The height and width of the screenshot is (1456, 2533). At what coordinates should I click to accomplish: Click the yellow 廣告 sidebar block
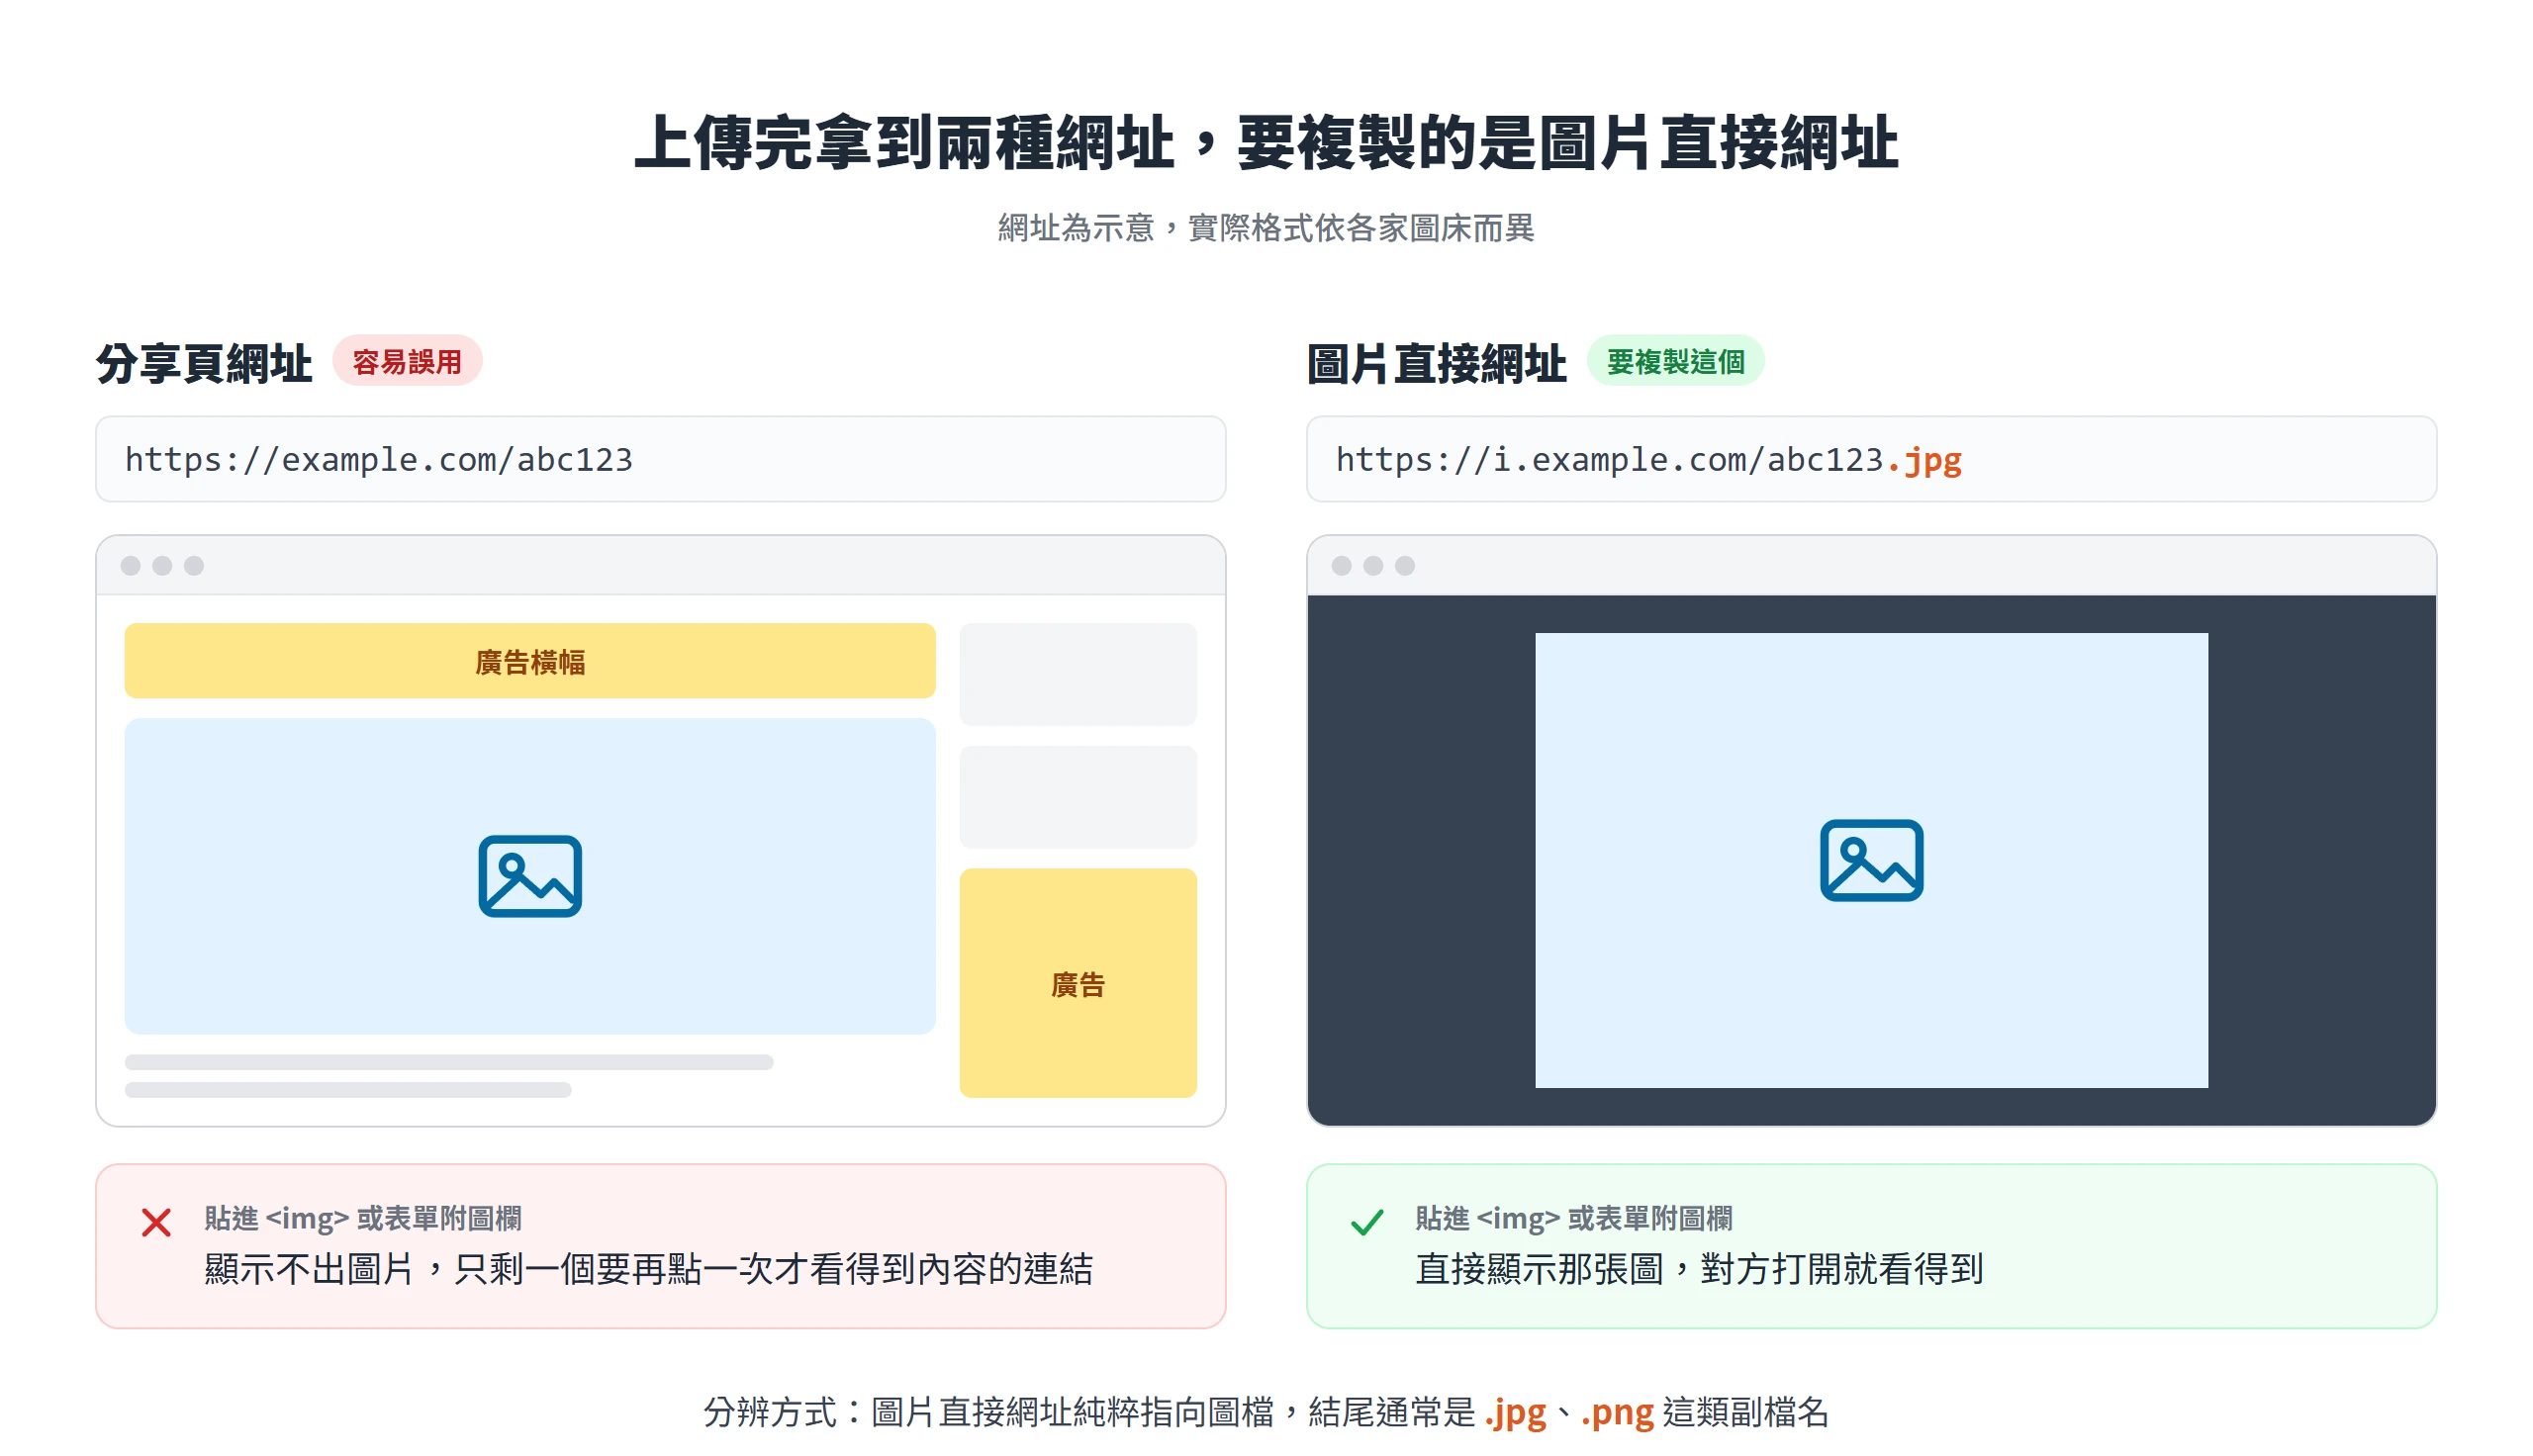(1078, 983)
